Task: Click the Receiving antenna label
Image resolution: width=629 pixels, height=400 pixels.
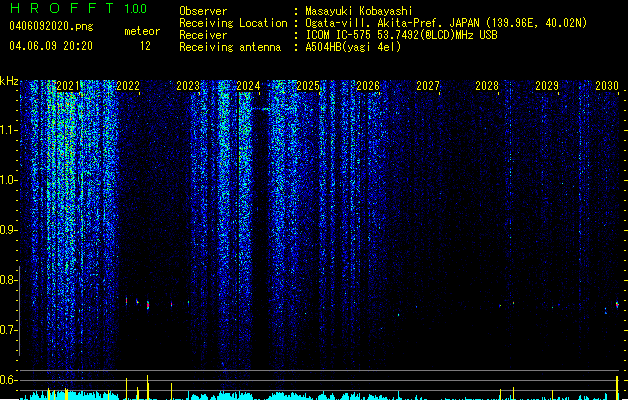Action: (230, 47)
